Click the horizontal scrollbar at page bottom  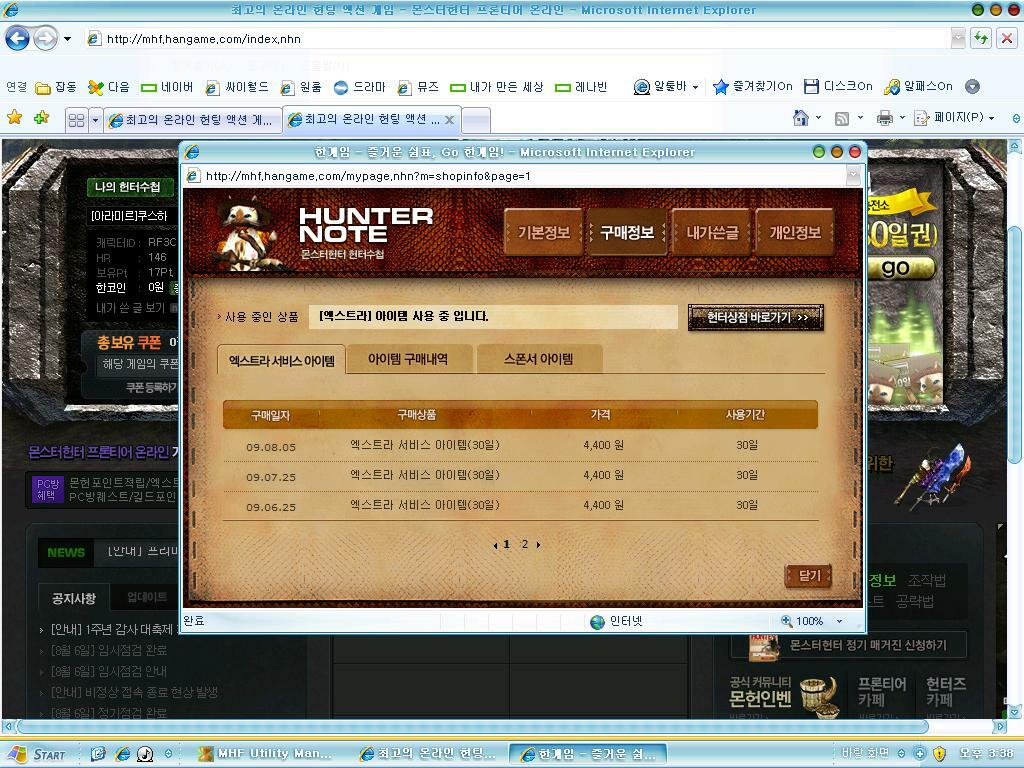point(500,727)
